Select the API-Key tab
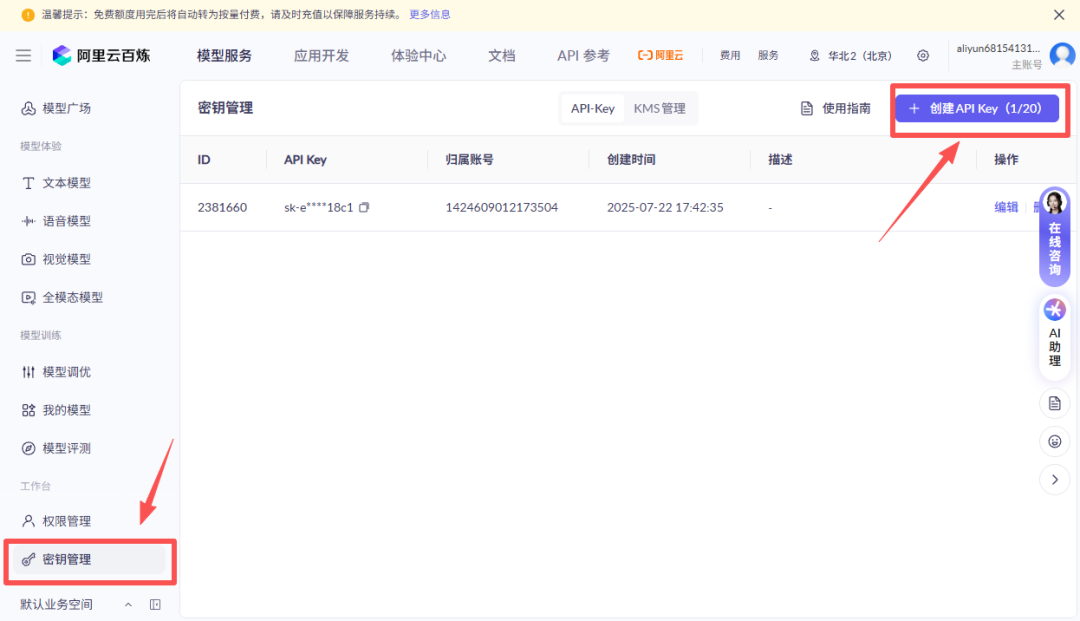The height and width of the screenshot is (621, 1080). tap(593, 108)
